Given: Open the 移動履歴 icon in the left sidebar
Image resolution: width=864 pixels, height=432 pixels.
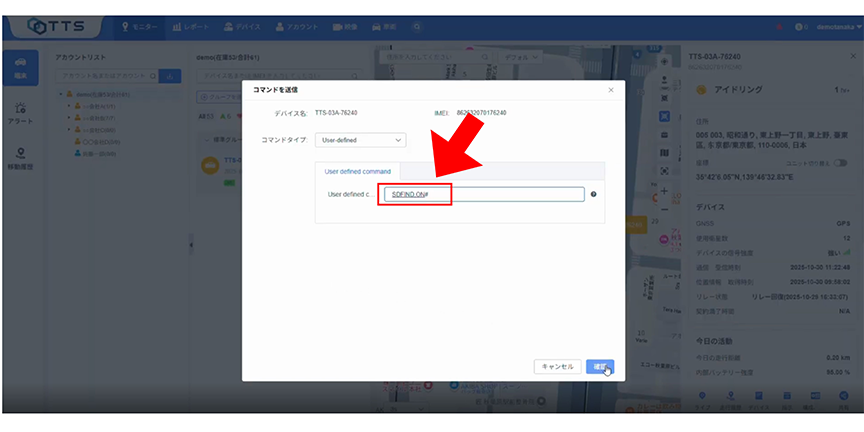Looking at the screenshot, I should [21, 157].
